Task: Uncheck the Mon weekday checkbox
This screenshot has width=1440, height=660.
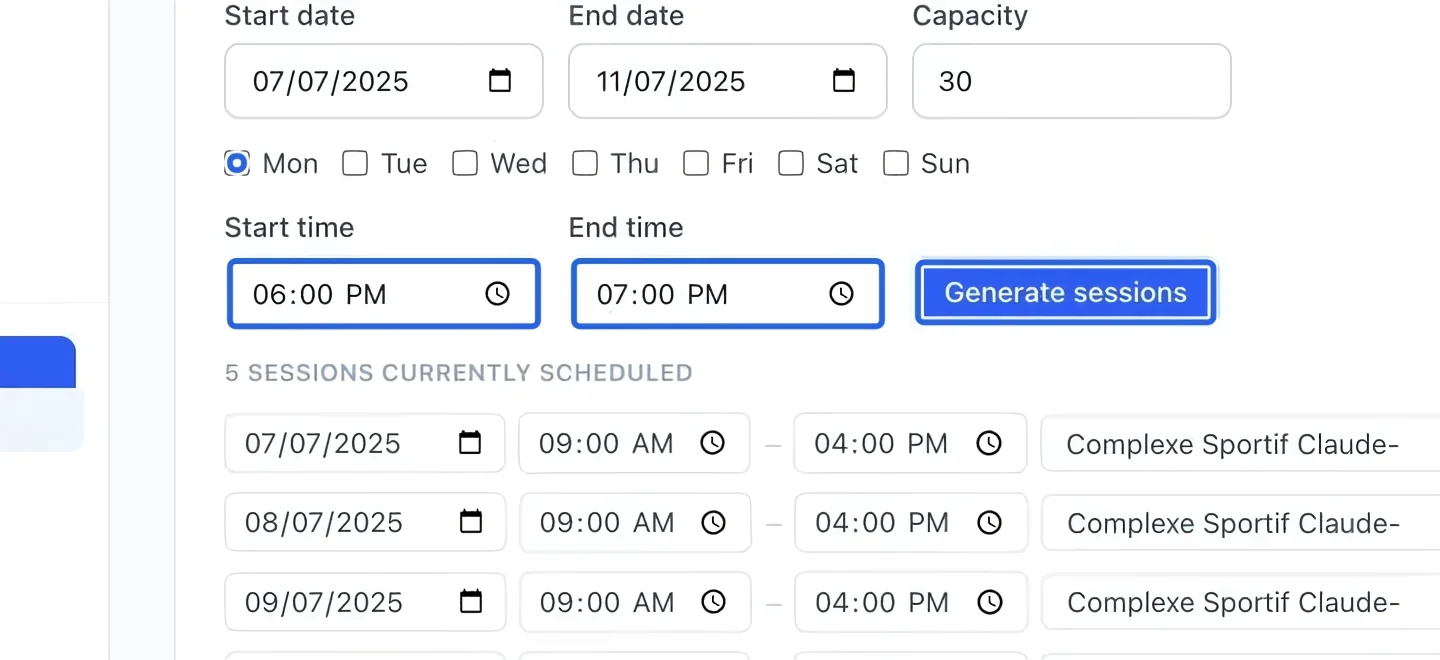Action: (x=237, y=163)
